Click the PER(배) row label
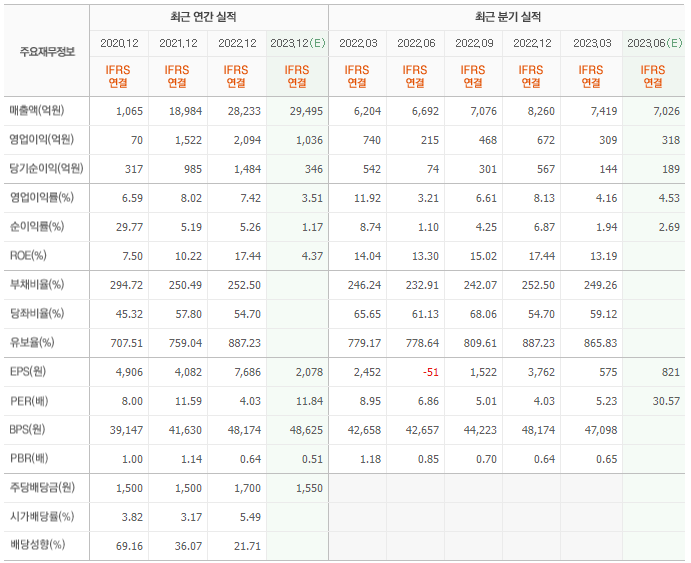Viewport: 691px width, 563px height. click(x=29, y=401)
